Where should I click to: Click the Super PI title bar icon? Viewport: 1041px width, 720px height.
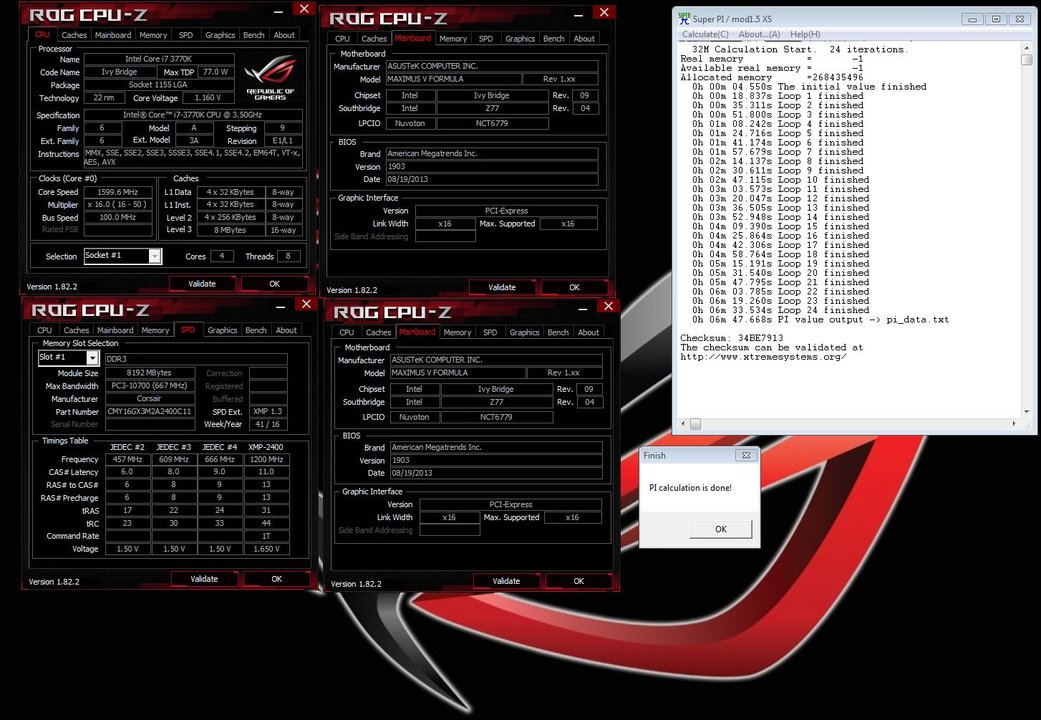tap(684, 19)
